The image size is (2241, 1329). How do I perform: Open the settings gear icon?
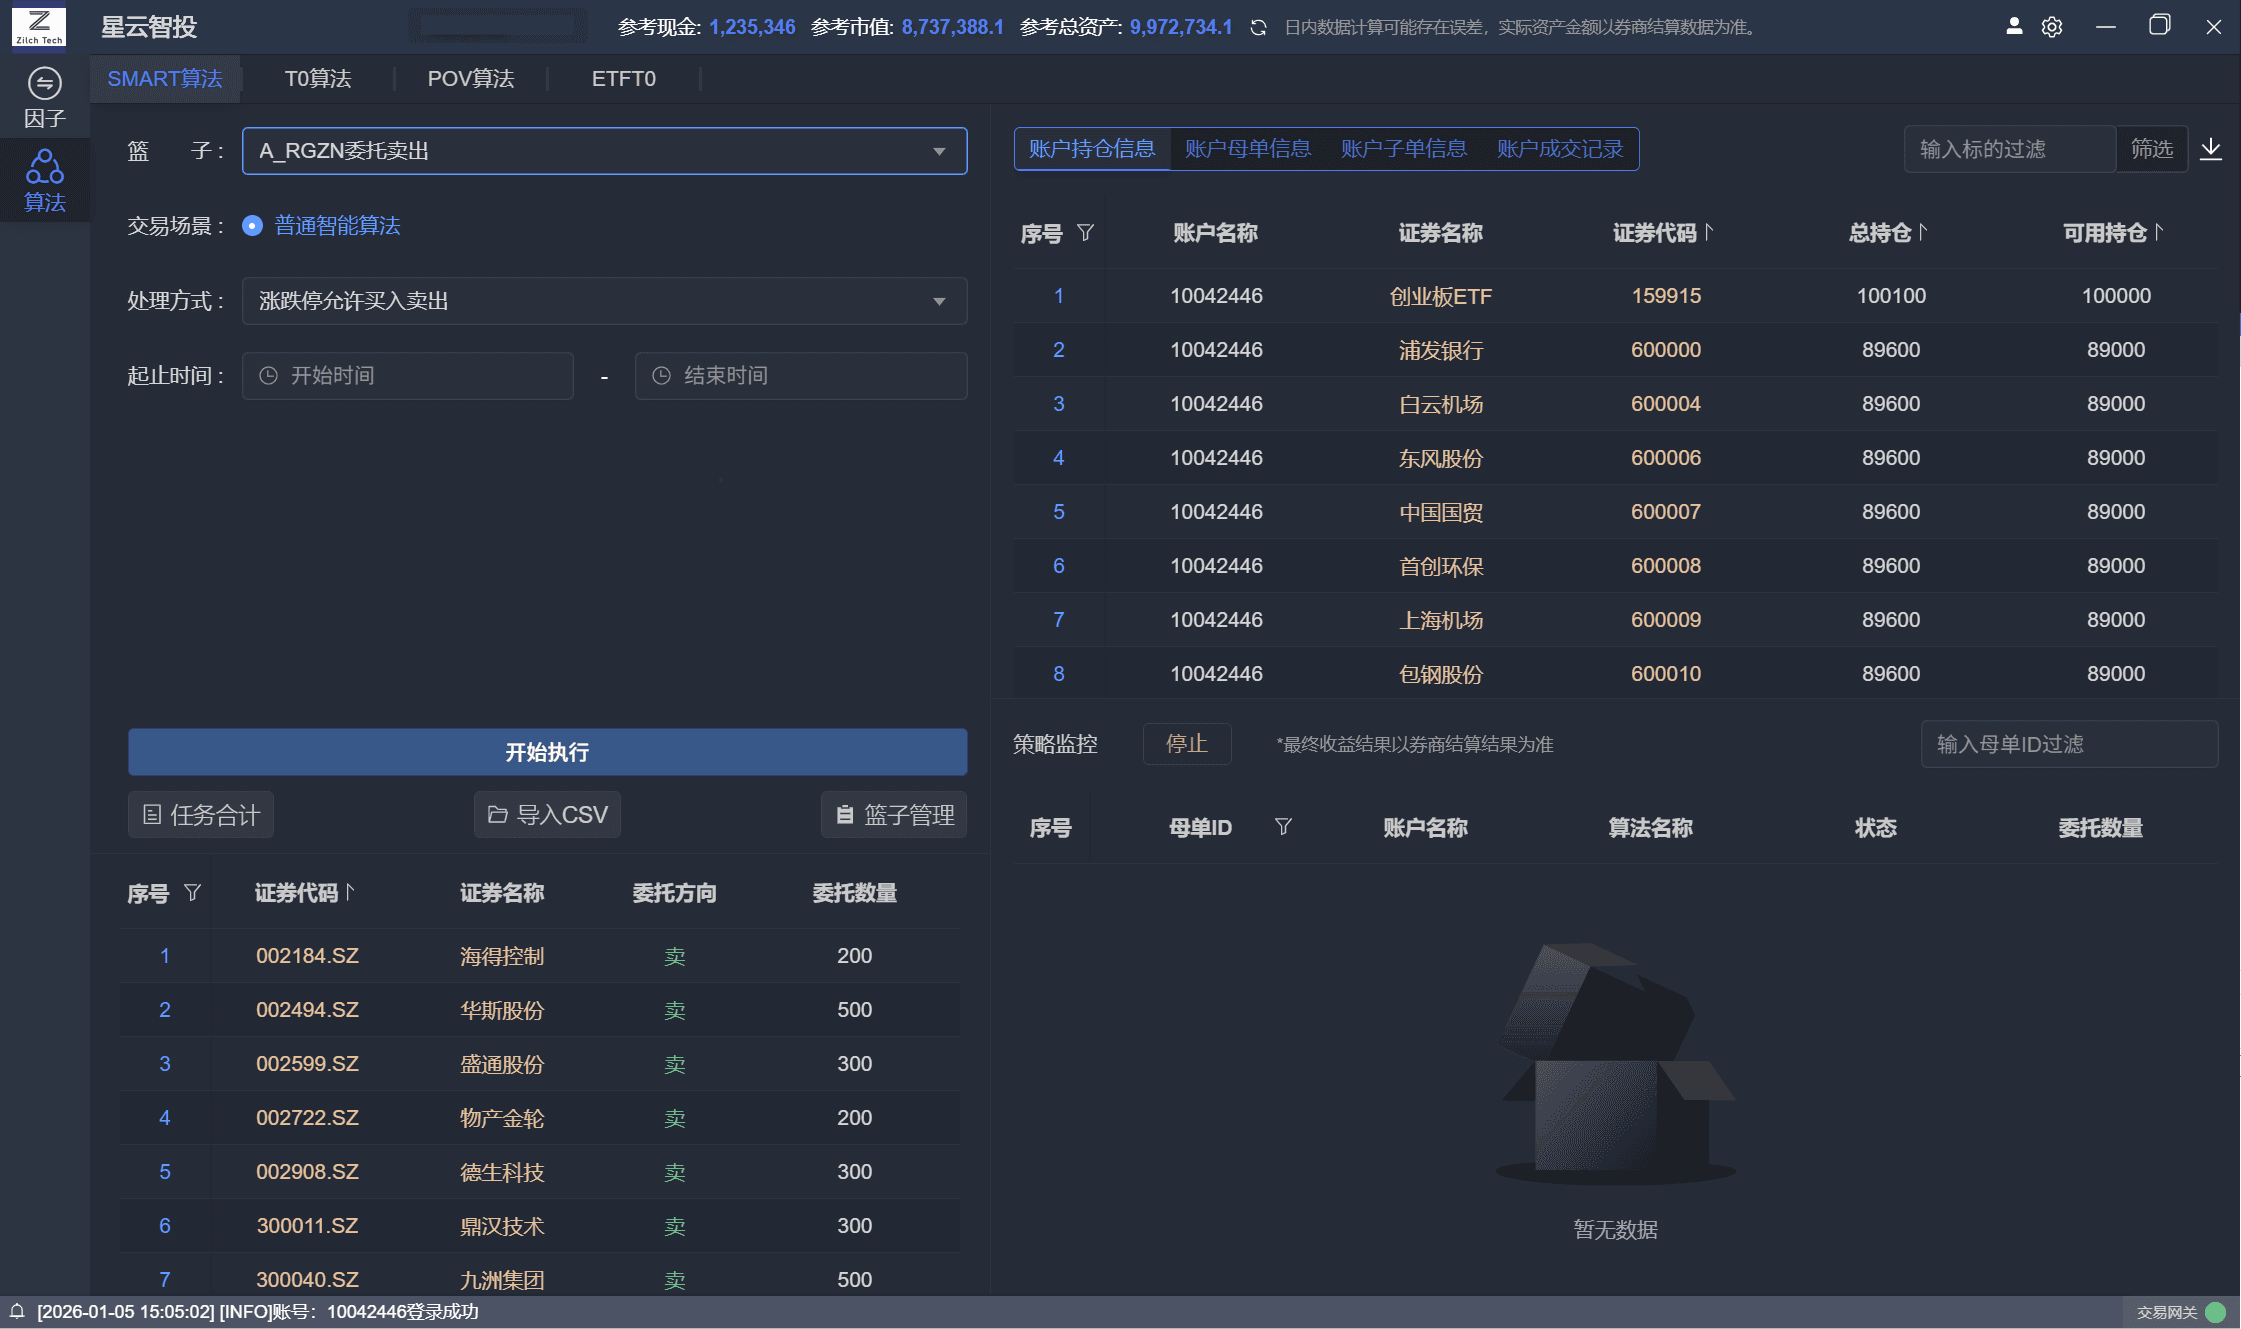click(x=2052, y=27)
